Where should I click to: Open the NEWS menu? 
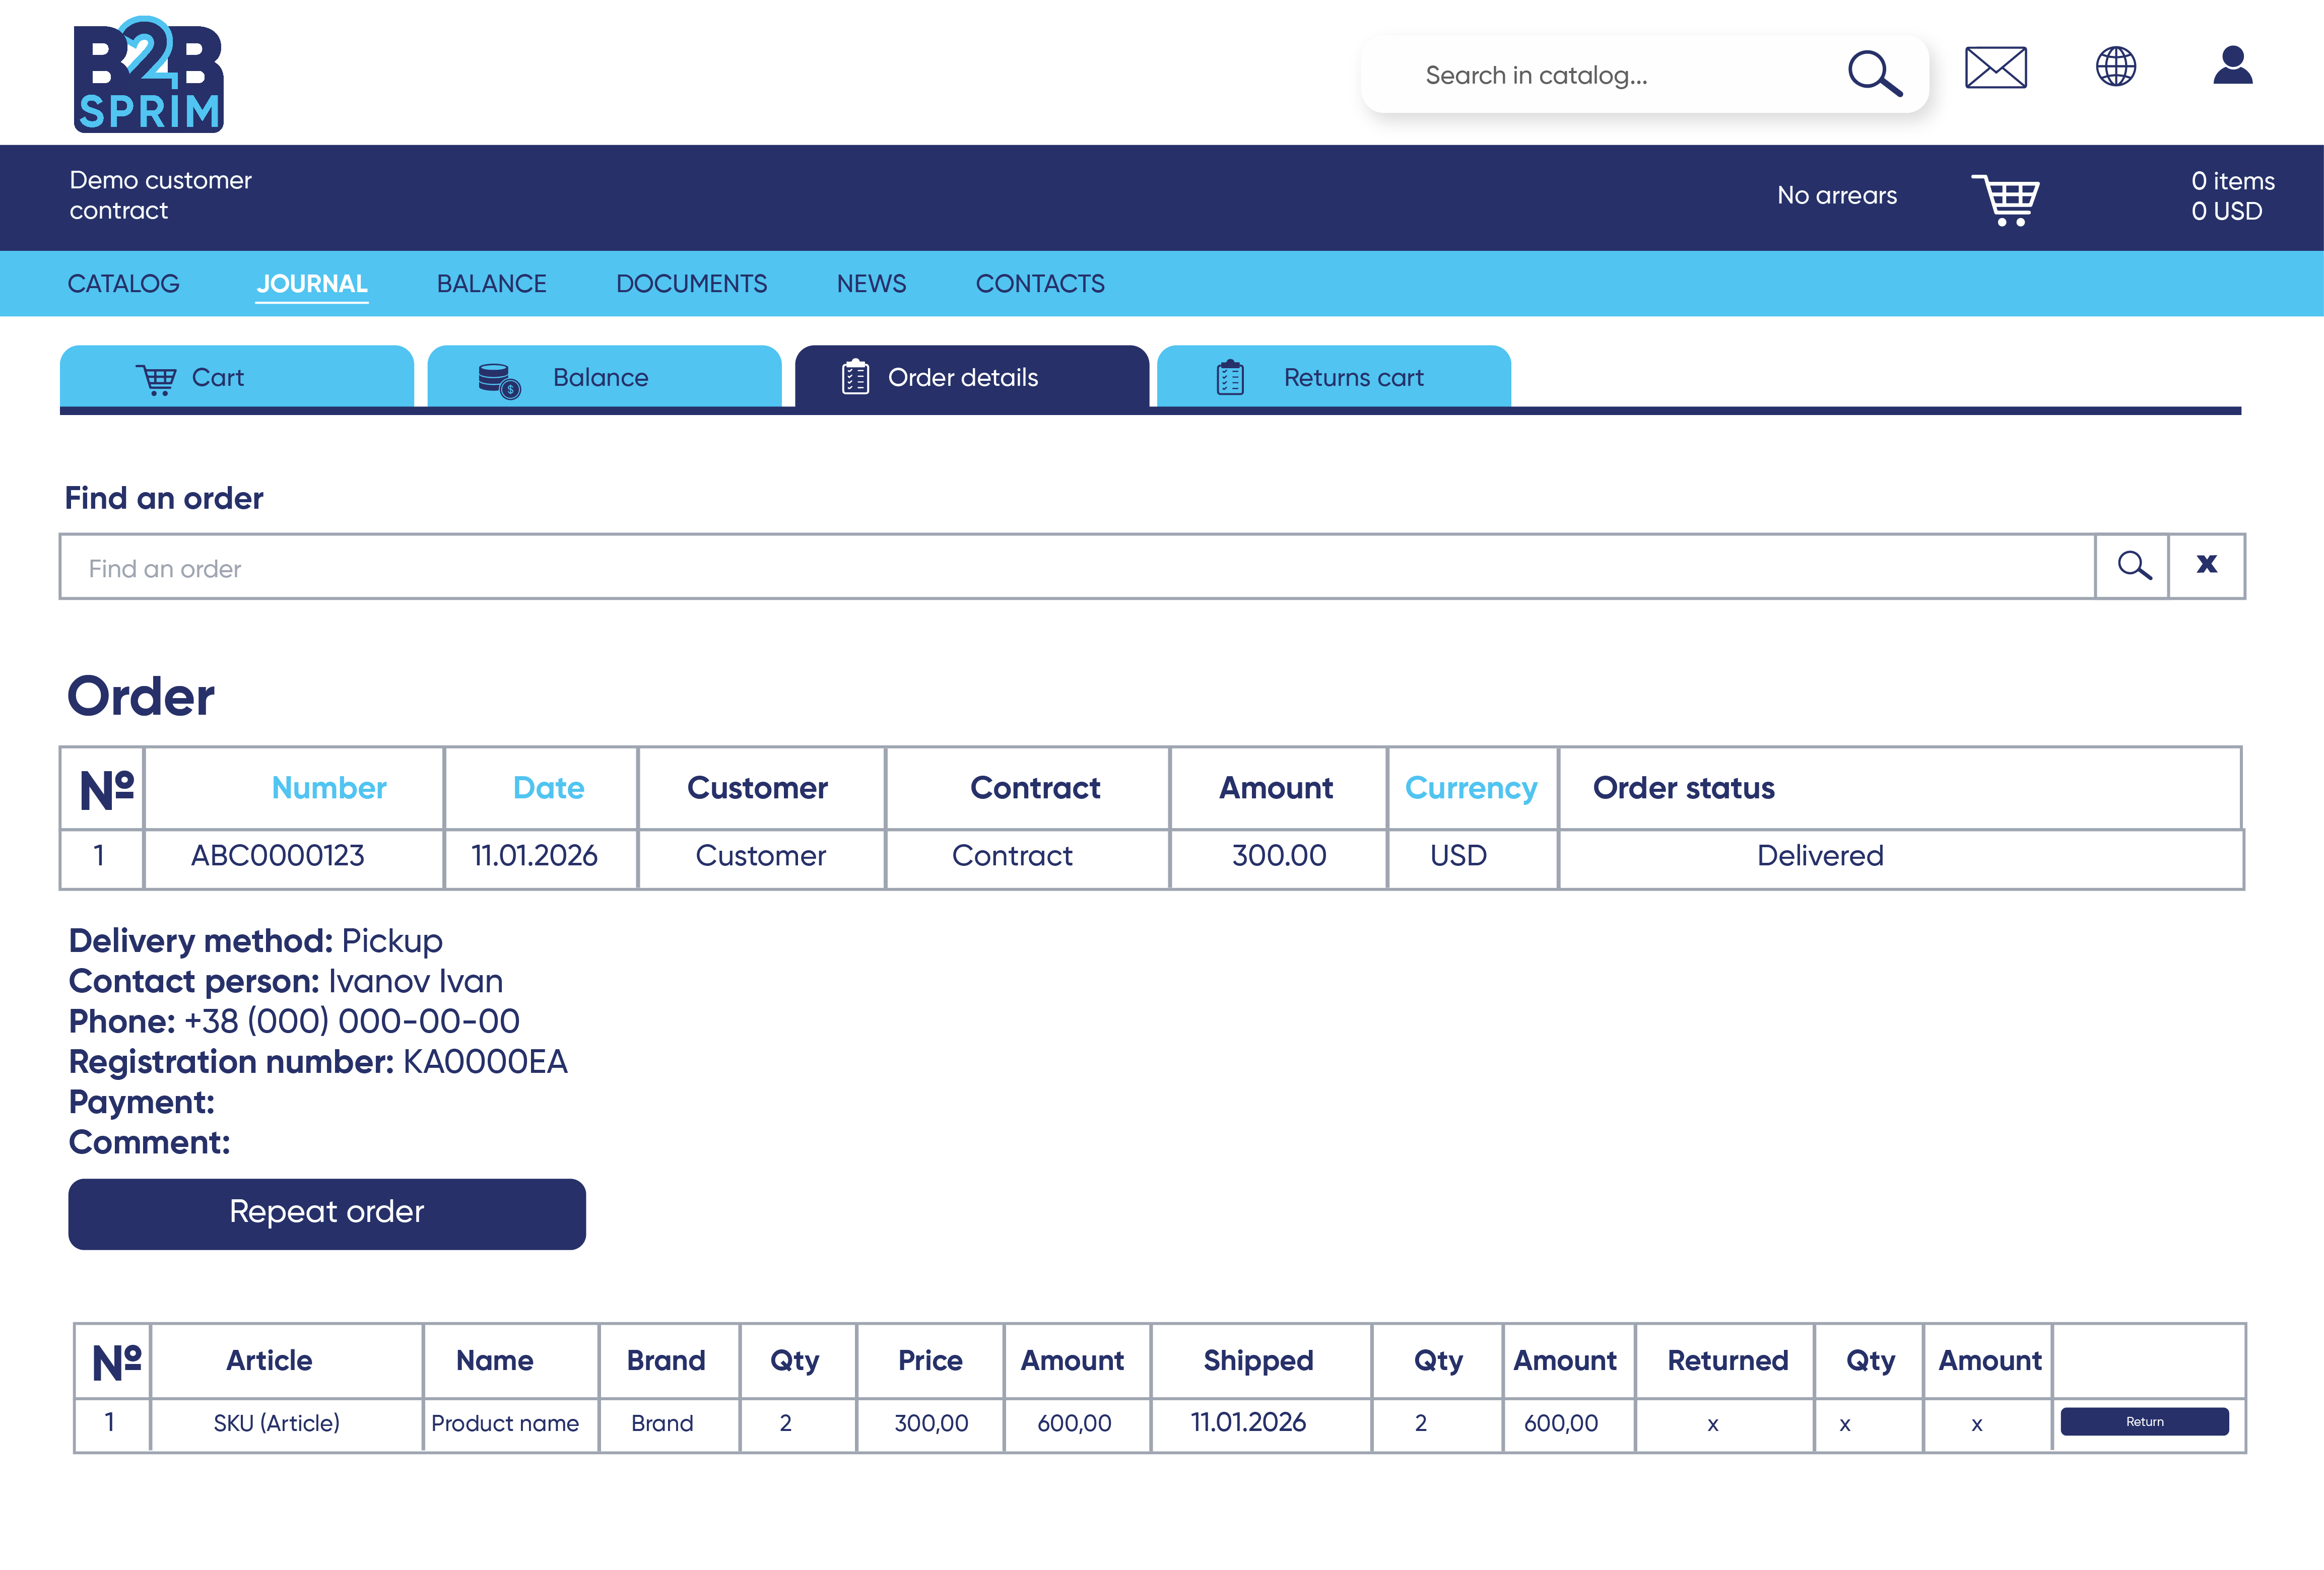(x=871, y=284)
